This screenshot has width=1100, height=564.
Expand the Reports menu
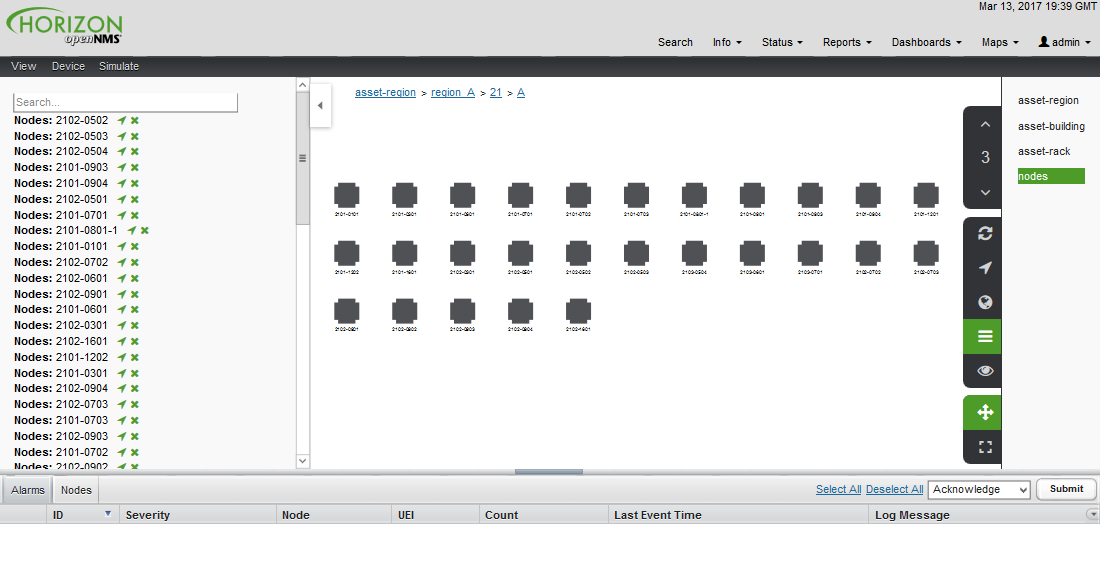pyautogui.click(x=846, y=42)
